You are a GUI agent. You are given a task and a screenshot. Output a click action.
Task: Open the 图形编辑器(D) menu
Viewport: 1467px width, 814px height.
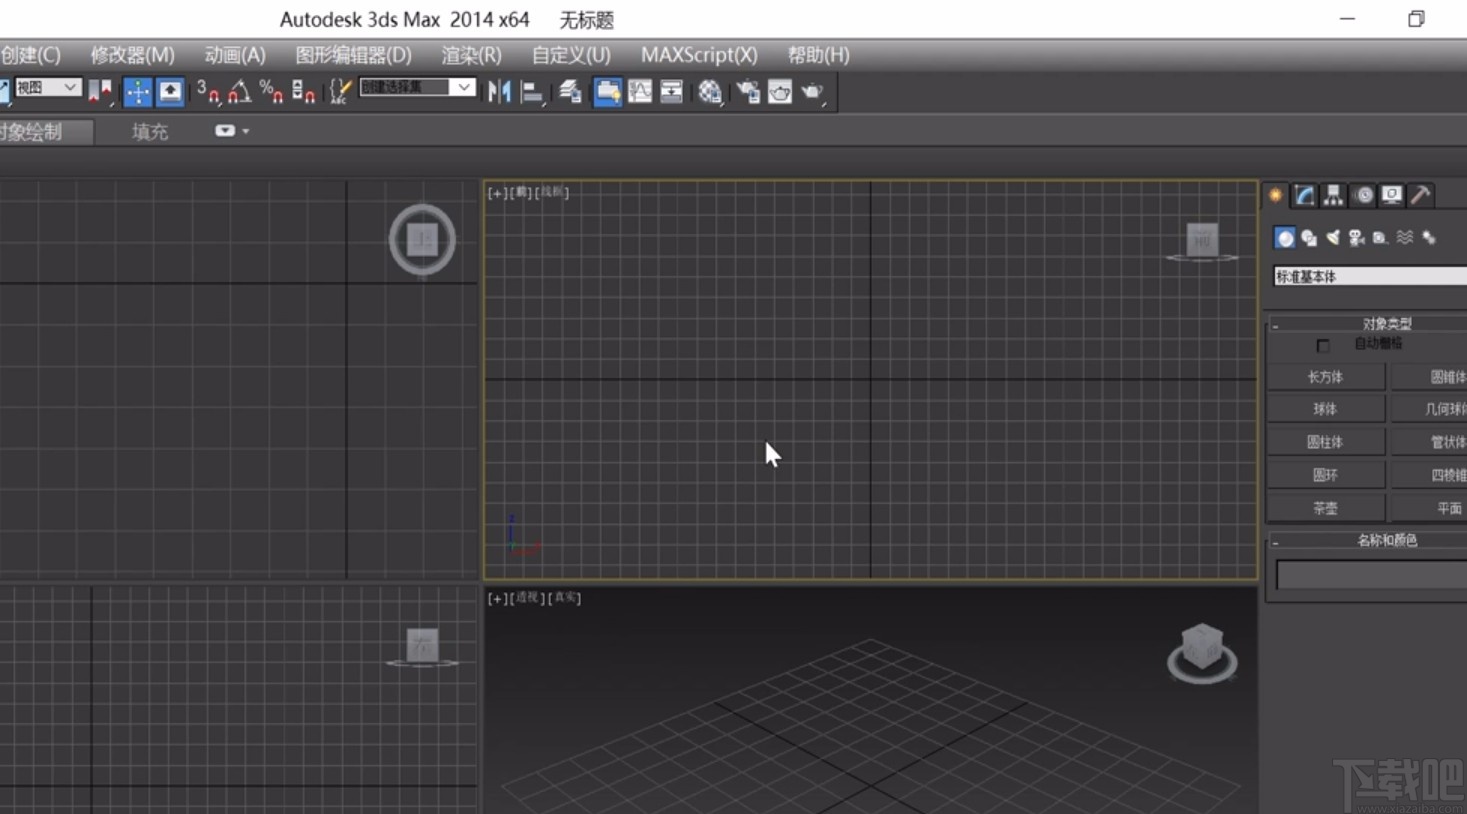353,55
